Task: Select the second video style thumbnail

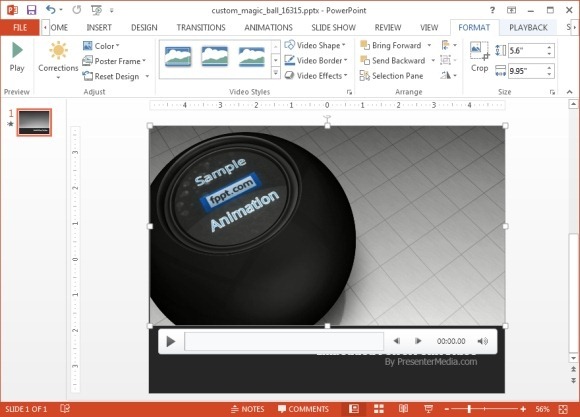Action: 215,57
